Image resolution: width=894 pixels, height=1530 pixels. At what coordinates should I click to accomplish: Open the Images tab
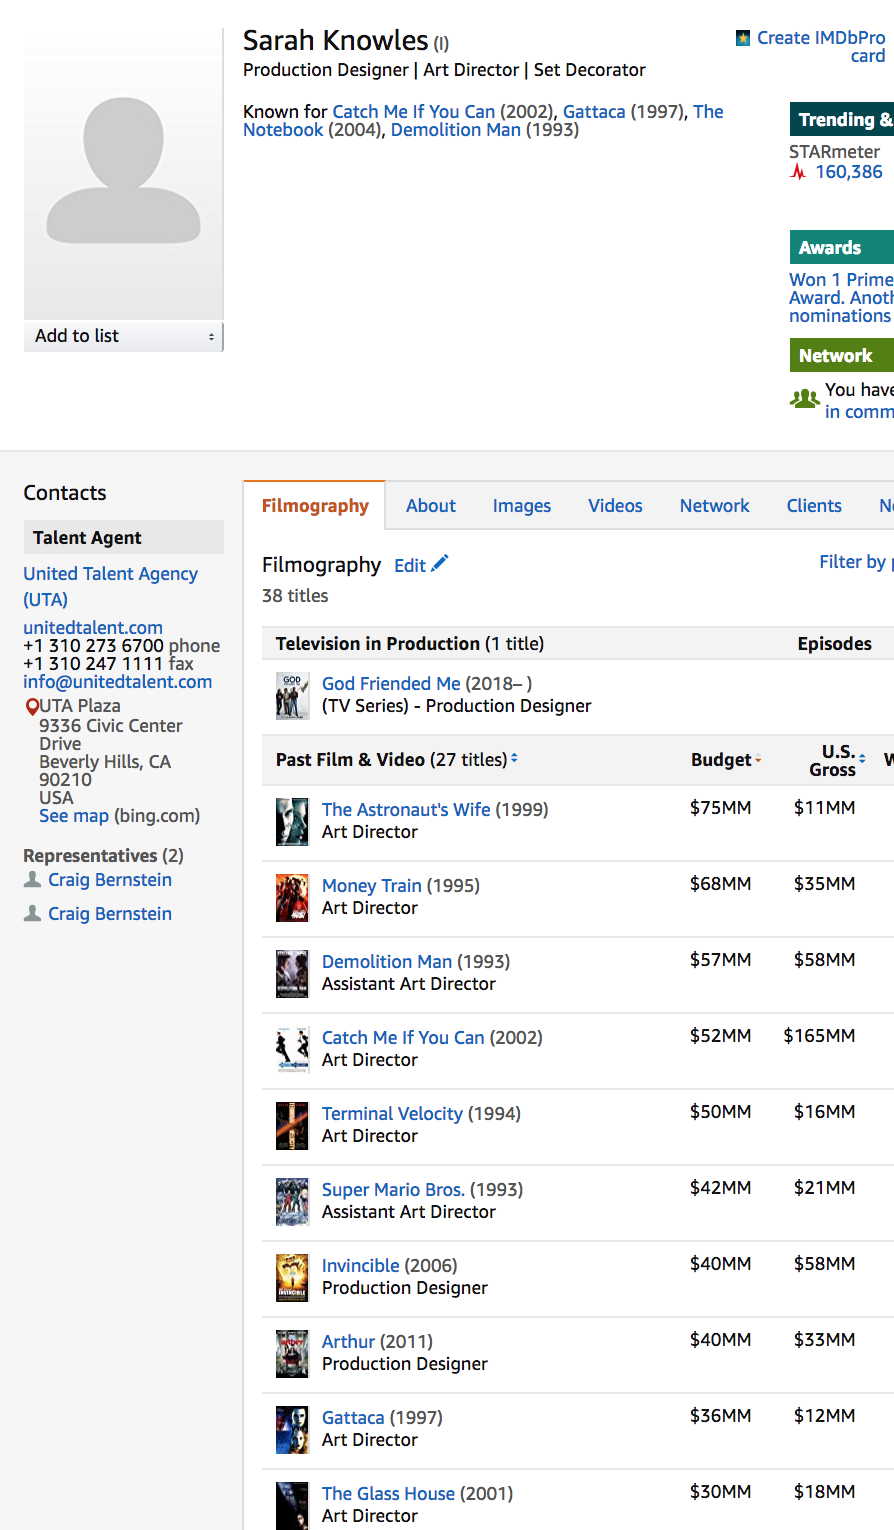(x=522, y=506)
